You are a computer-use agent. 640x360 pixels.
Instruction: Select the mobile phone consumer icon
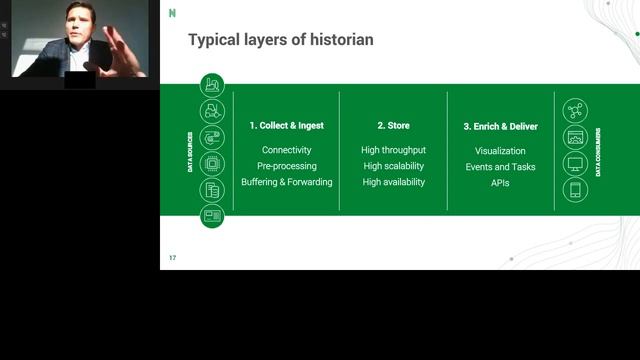[x=575, y=190]
